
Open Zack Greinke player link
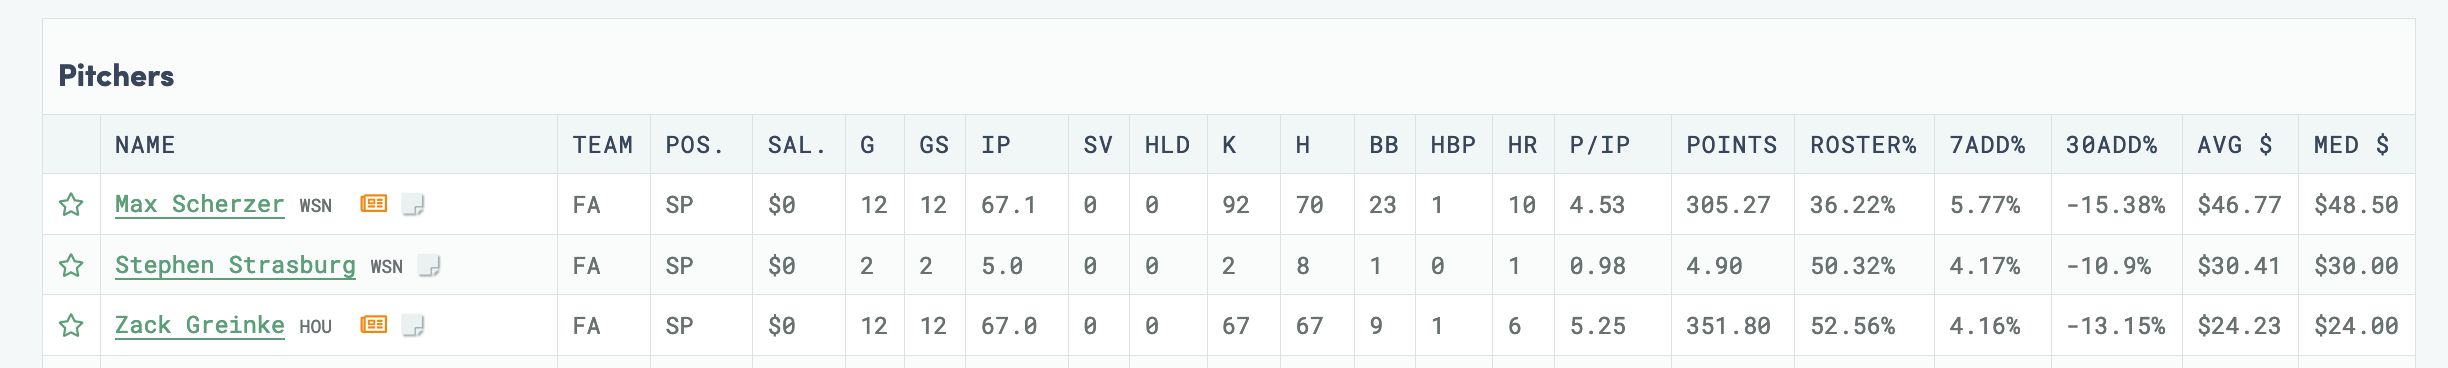[x=200, y=325]
